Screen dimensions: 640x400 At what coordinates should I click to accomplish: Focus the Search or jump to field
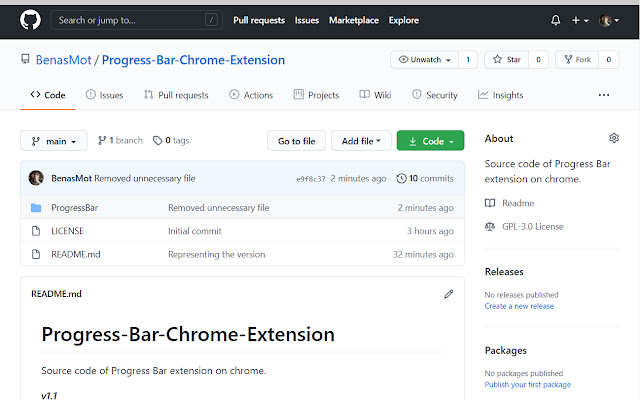point(136,20)
